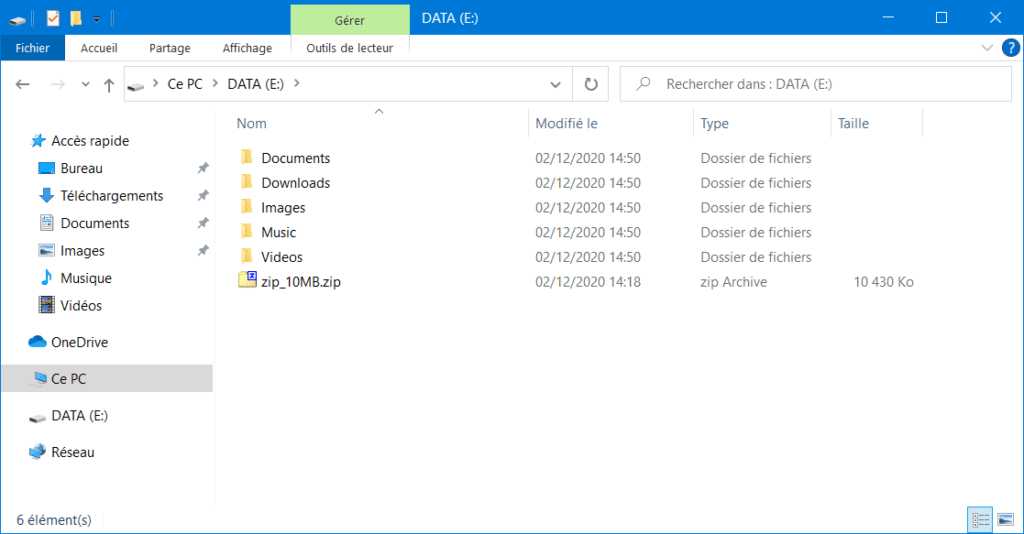The image size is (1024, 534).
Task: Click the Music folder name
Action: pos(278,232)
